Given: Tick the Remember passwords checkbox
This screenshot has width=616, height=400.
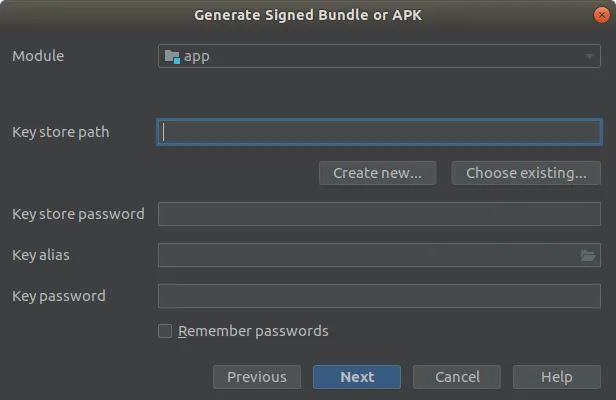Looking at the screenshot, I should 165,331.
